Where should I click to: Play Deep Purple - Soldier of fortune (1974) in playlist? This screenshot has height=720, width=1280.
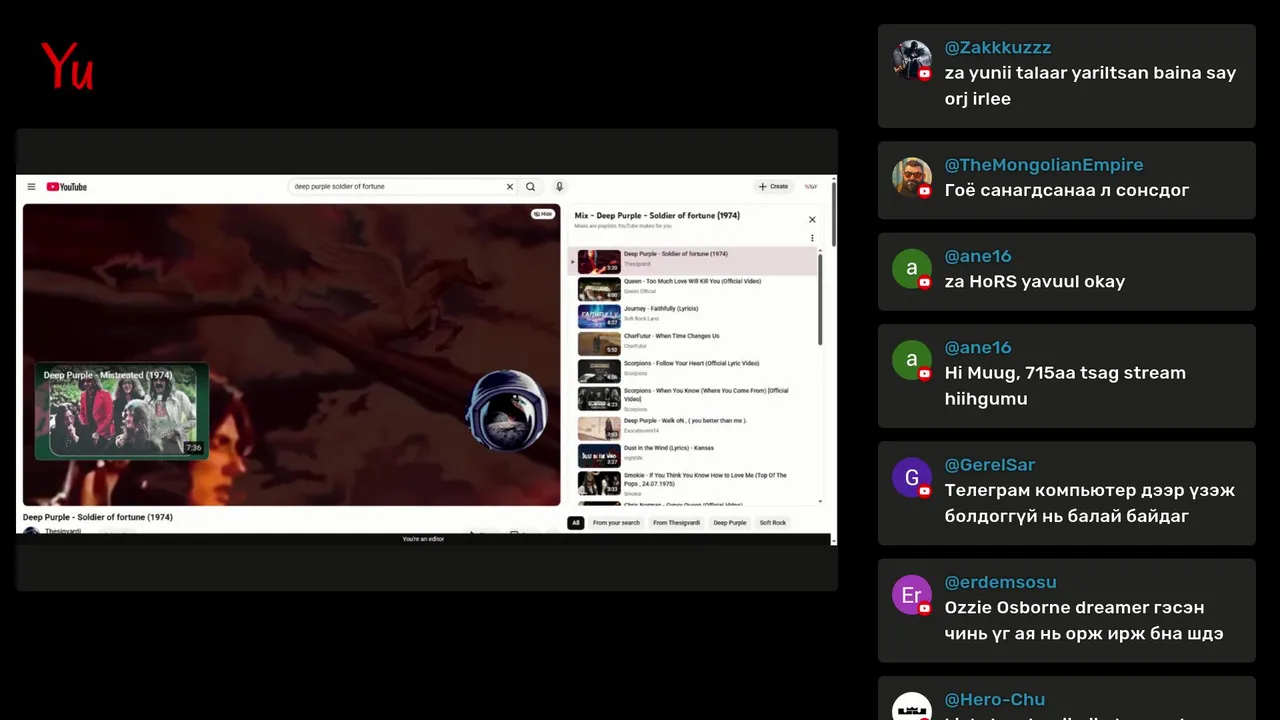pyautogui.click(x=693, y=262)
